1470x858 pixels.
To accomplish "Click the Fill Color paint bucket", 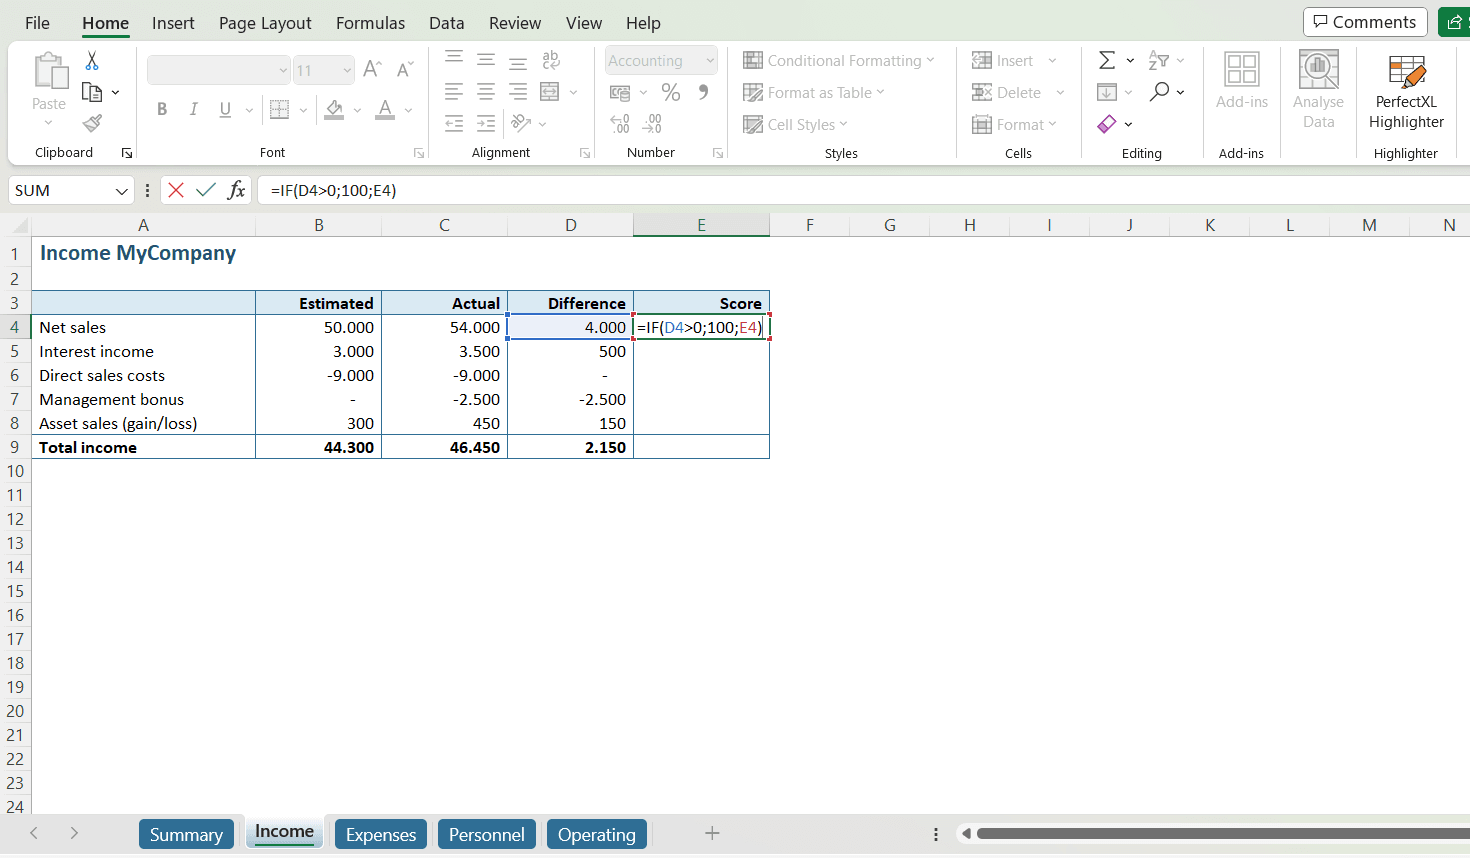I will tap(334, 109).
